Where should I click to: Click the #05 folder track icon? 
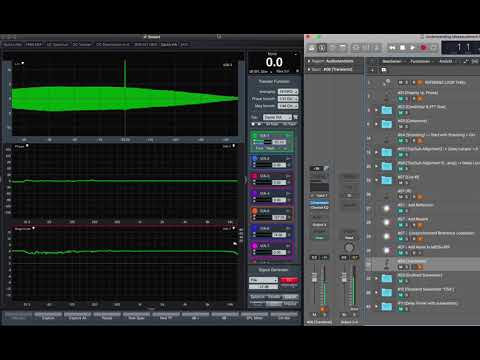[x=387, y=152]
